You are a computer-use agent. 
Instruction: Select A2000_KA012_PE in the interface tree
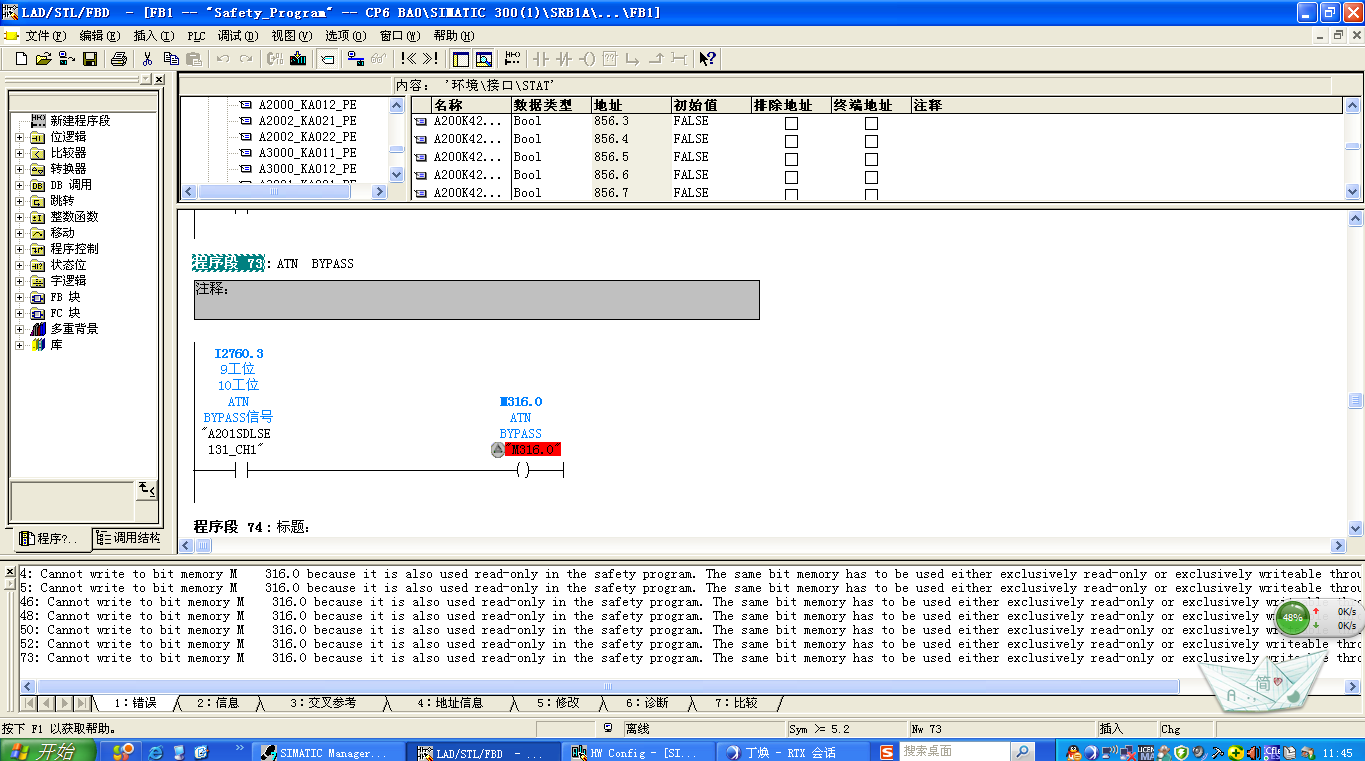pos(307,105)
